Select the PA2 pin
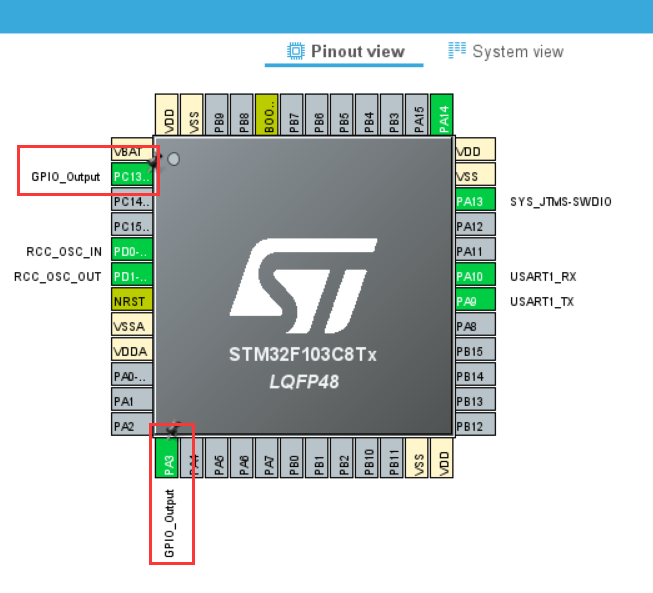Image resolution: width=653 pixels, height=593 pixels. pos(132,424)
